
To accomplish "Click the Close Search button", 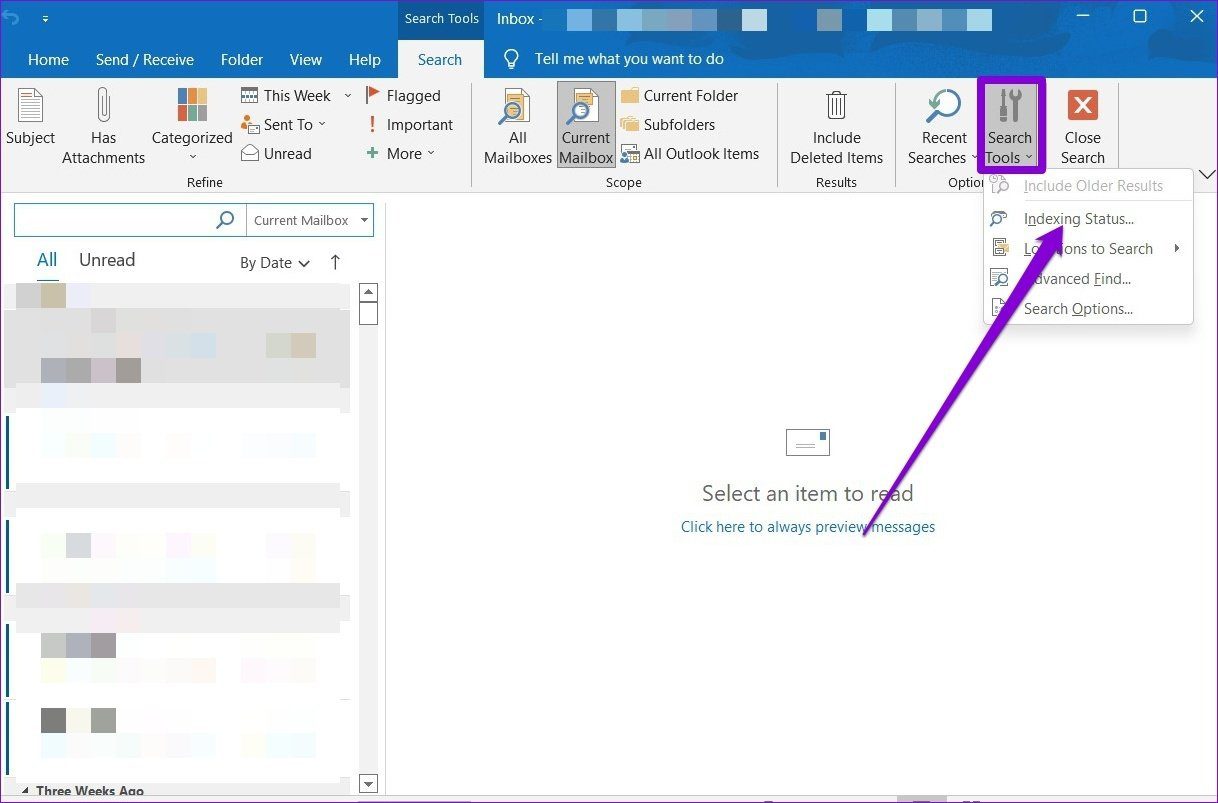I will pyautogui.click(x=1082, y=126).
